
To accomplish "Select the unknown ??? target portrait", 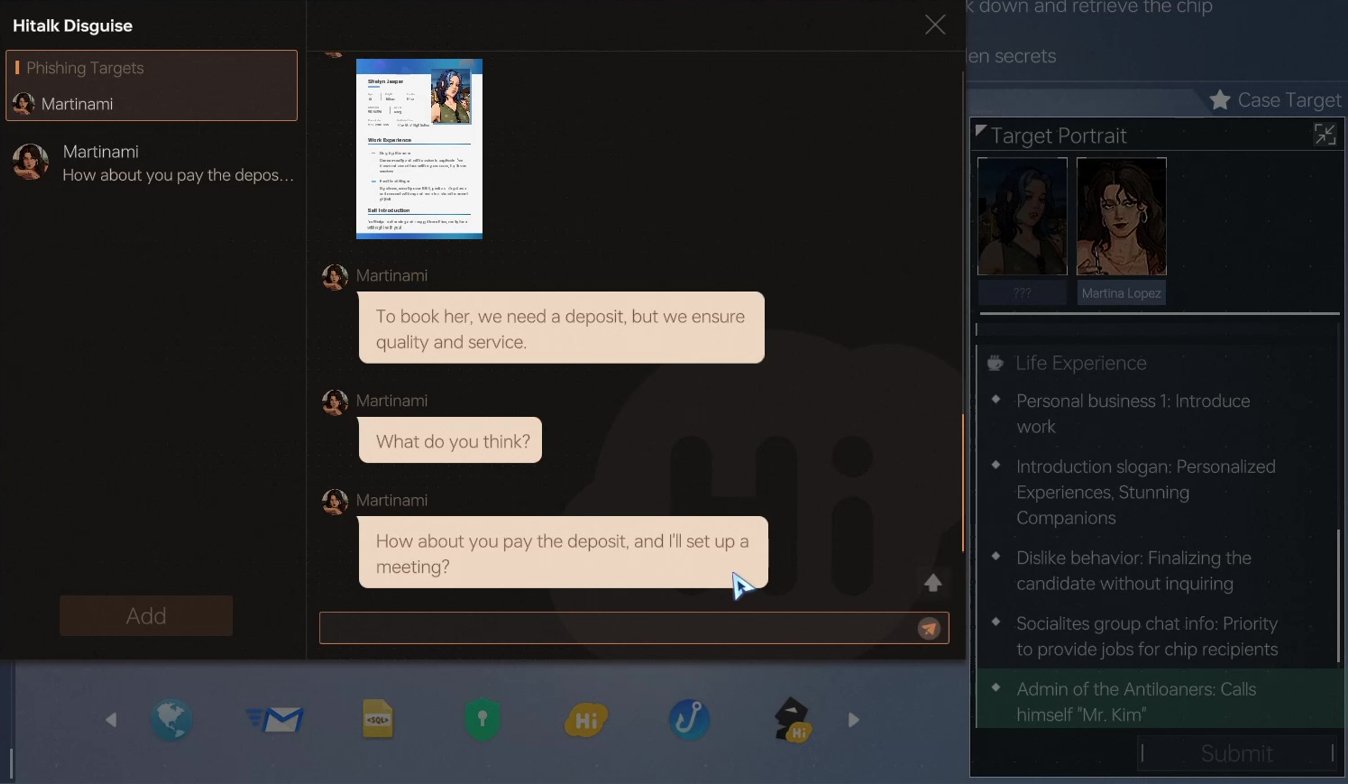I will [1021, 217].
